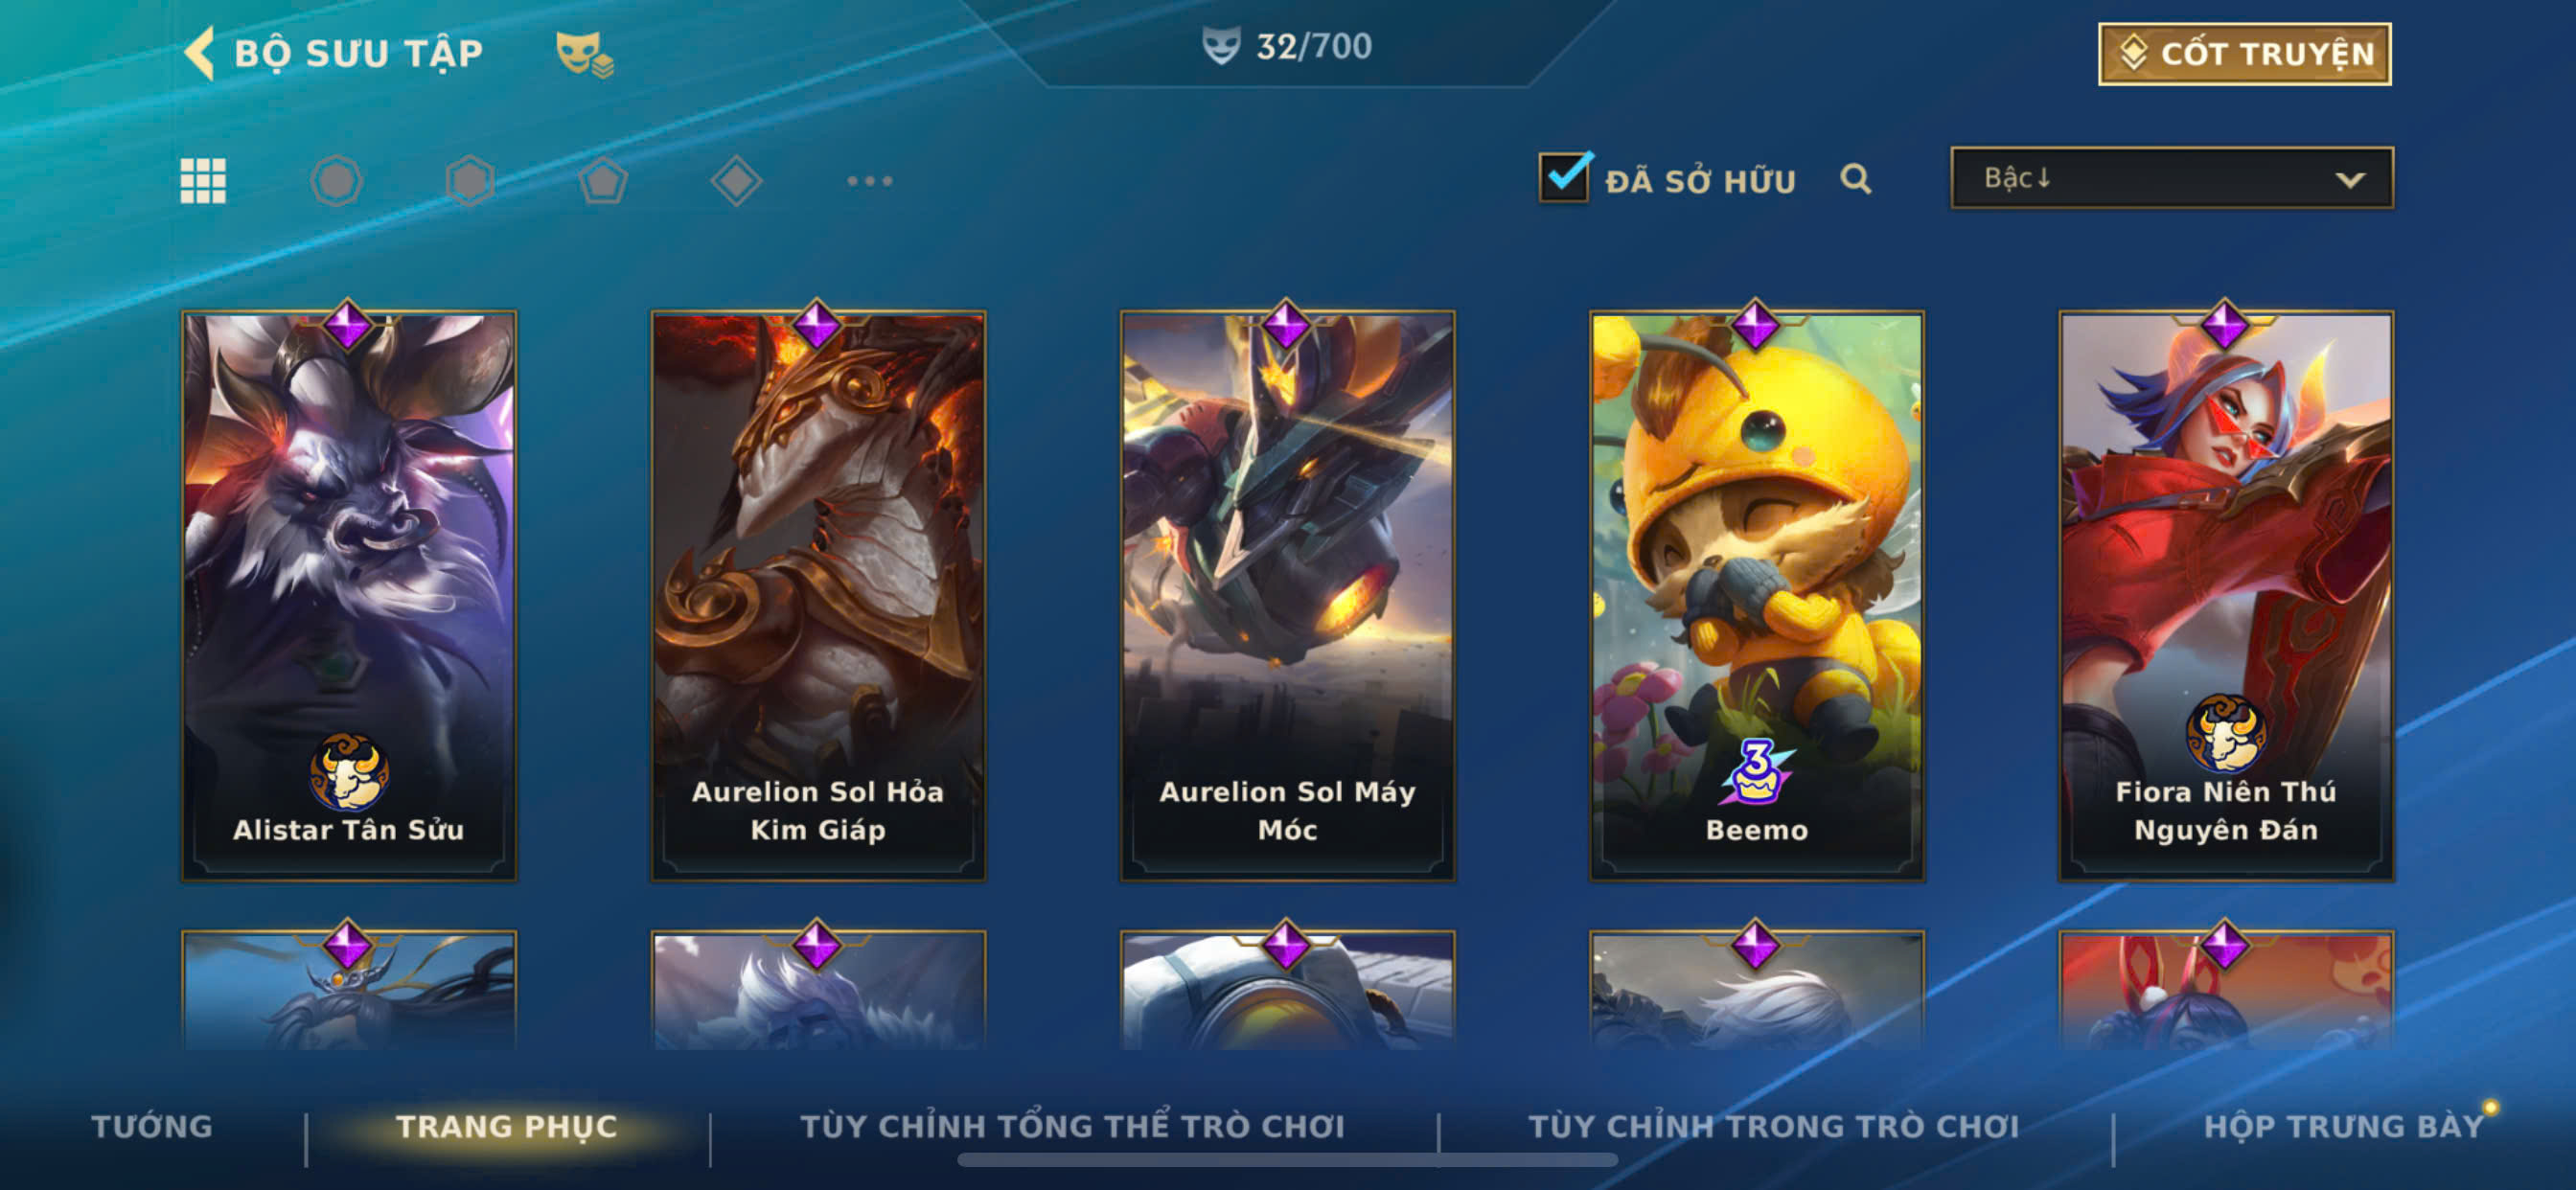This screenshot has height=1190, width=2576.
Task: Select the Beemo skin card
Action: tap(1757, 595)
